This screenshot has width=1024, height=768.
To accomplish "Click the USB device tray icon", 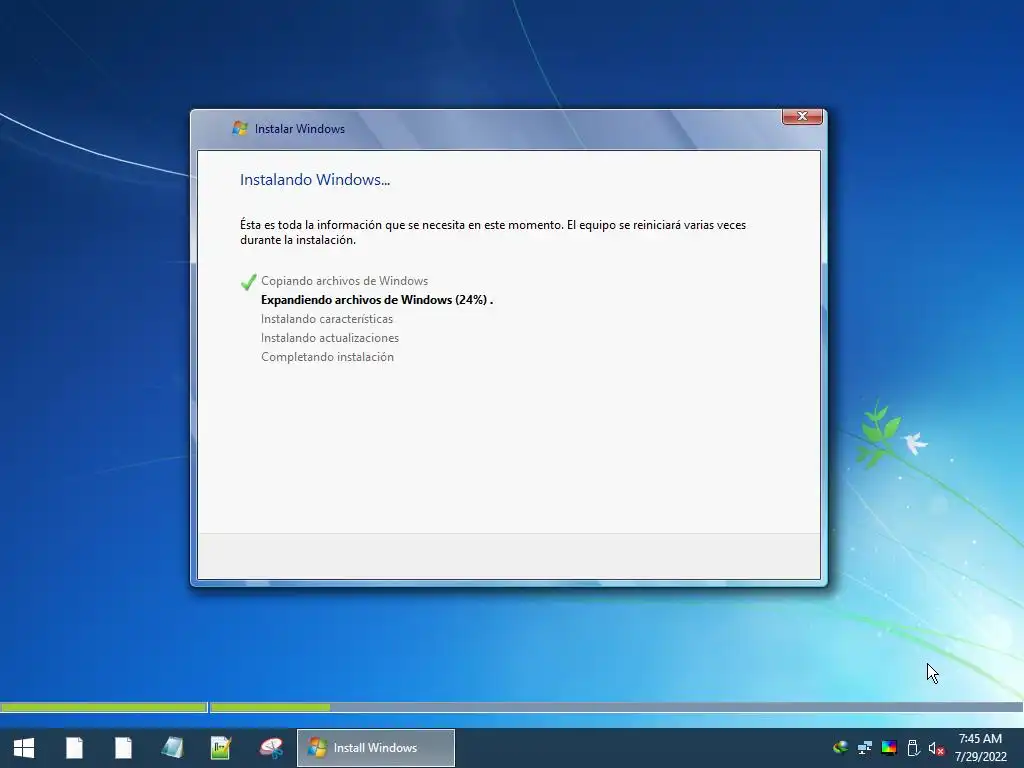I will [x=913, y=747].
